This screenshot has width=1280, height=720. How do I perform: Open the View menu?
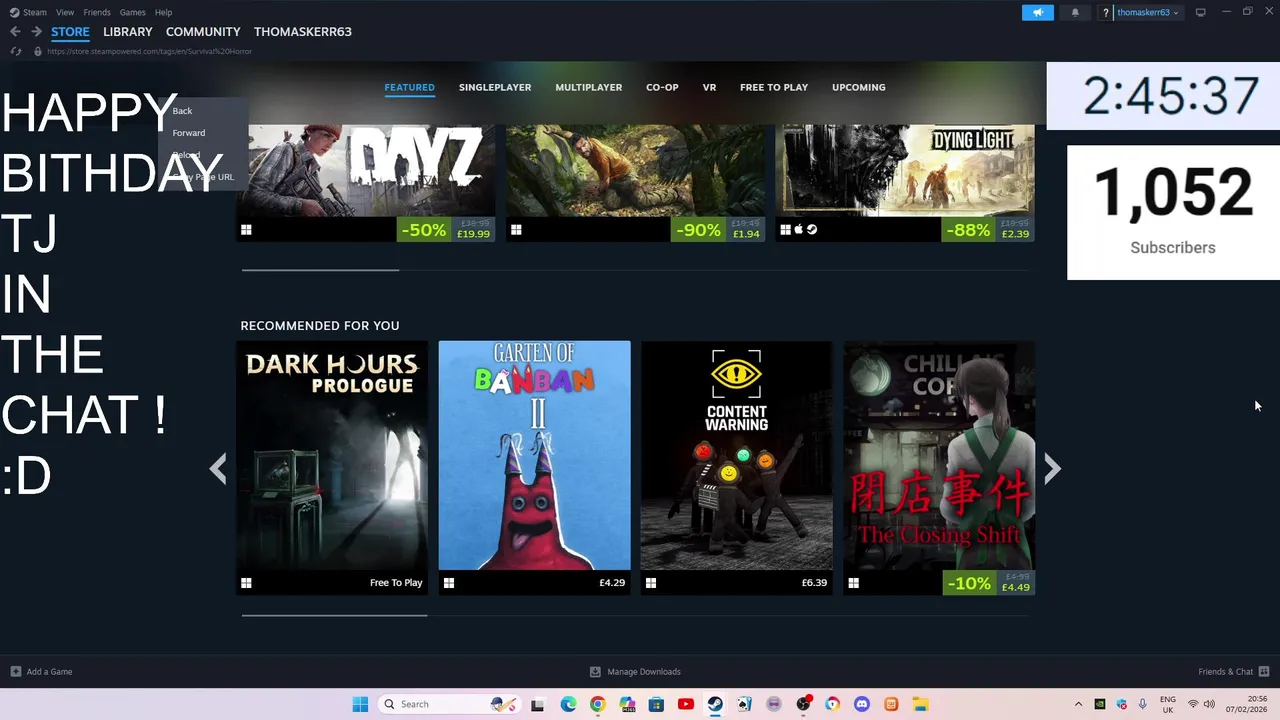[65, 12]
